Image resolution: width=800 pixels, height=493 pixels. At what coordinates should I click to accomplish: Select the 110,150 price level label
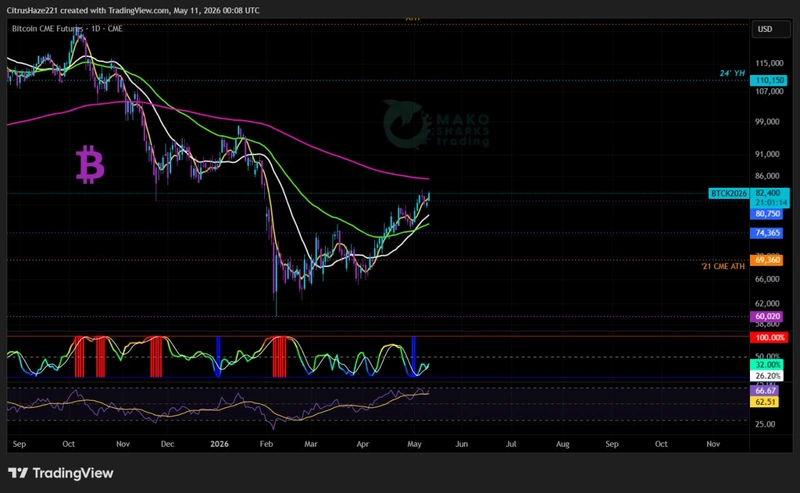click(x=769, y=80)
